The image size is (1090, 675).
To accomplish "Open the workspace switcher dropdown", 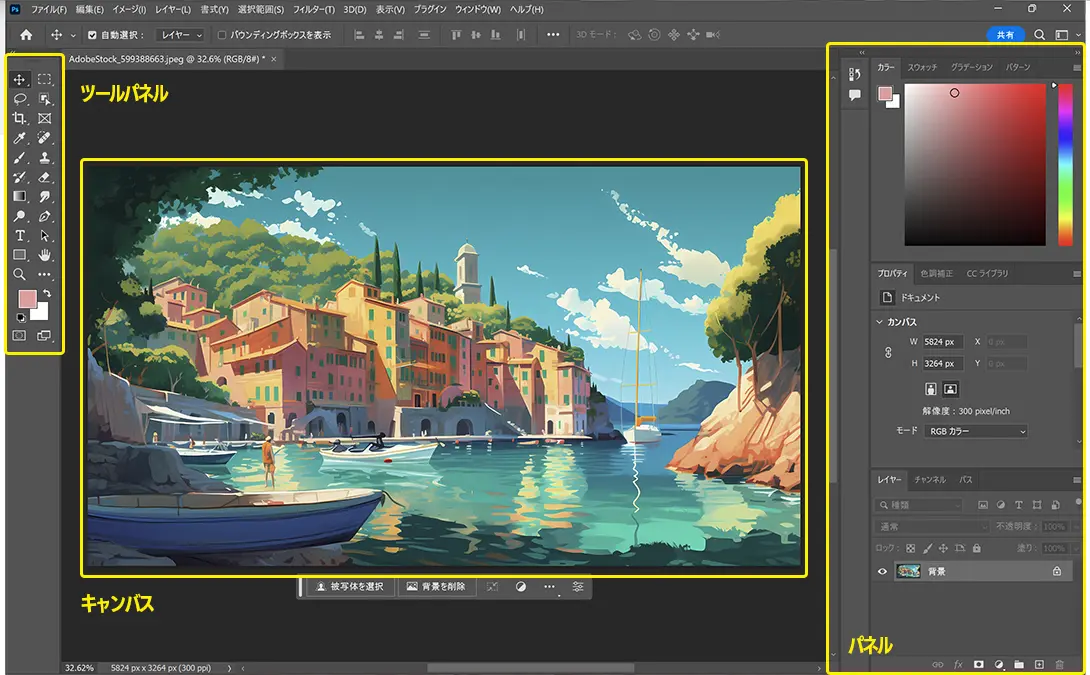I will (1066, 35).
